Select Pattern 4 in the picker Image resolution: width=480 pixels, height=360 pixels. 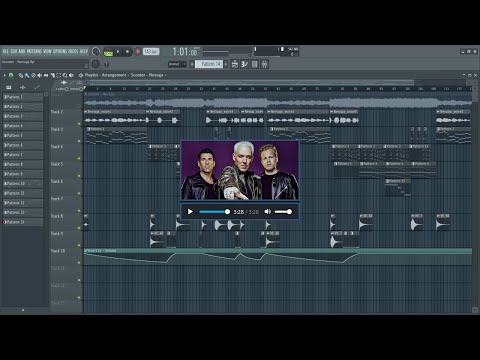pyautogui.click(x=23, y=126)
